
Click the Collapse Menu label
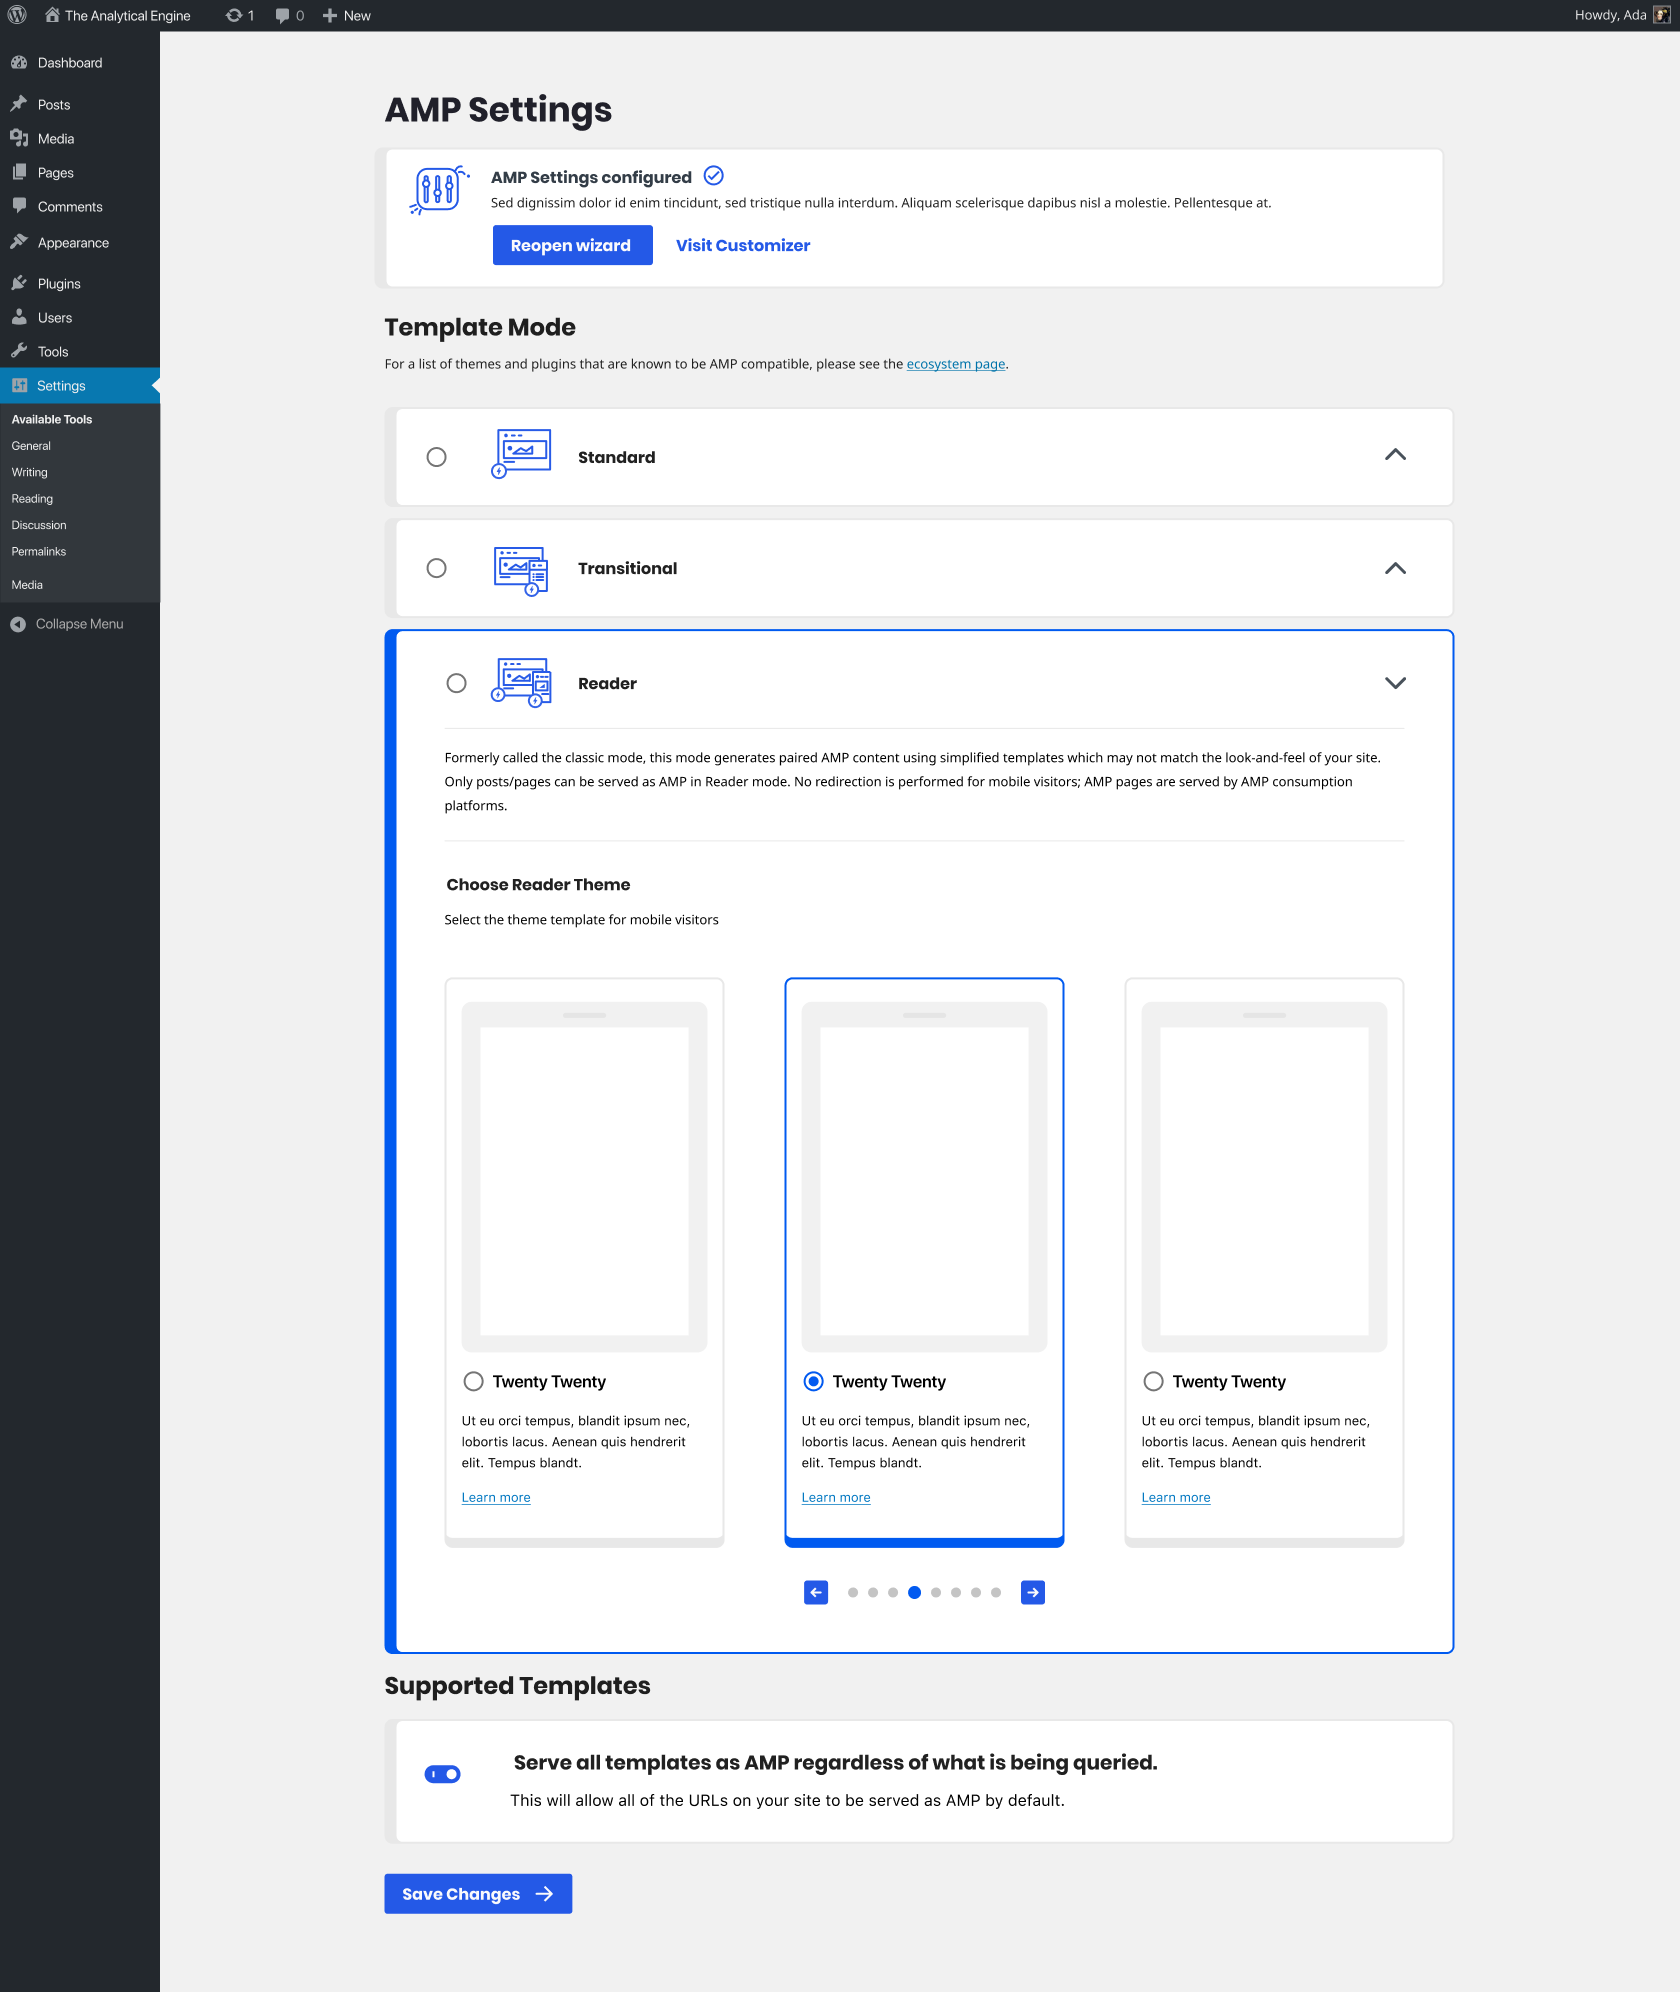point(80,624)
